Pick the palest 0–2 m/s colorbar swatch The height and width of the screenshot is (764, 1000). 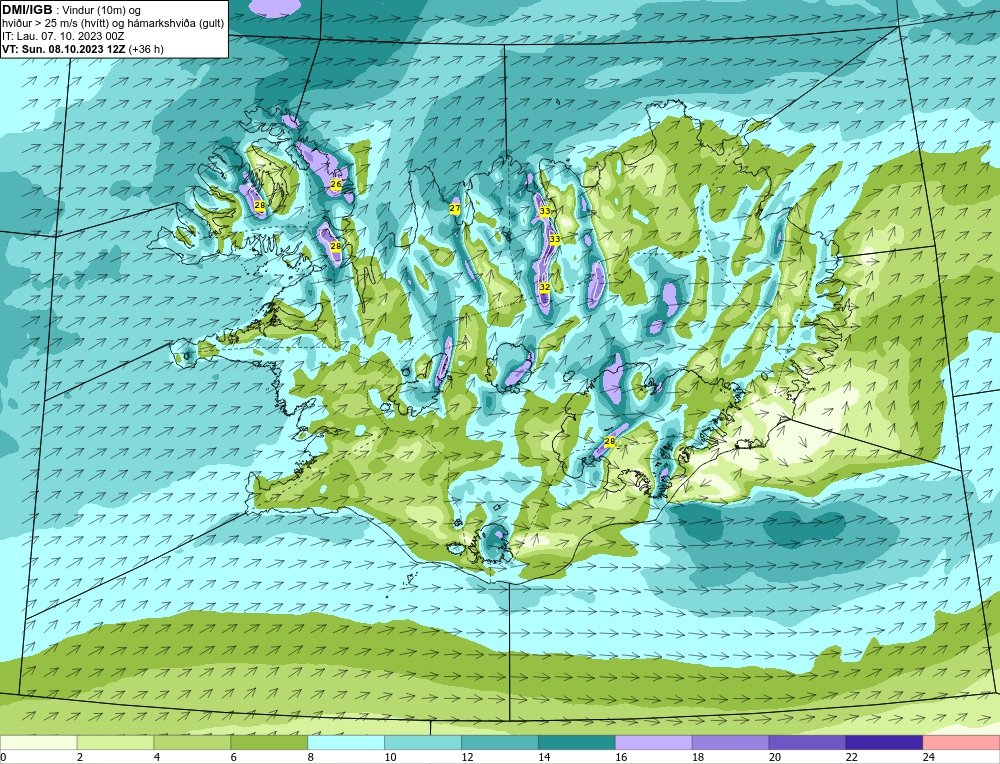point(38,742)
